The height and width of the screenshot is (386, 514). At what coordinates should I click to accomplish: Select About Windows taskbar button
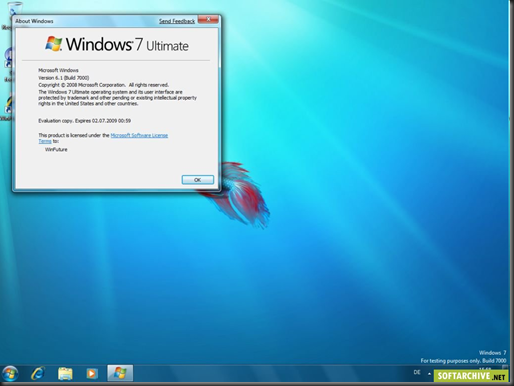point(120,373)
